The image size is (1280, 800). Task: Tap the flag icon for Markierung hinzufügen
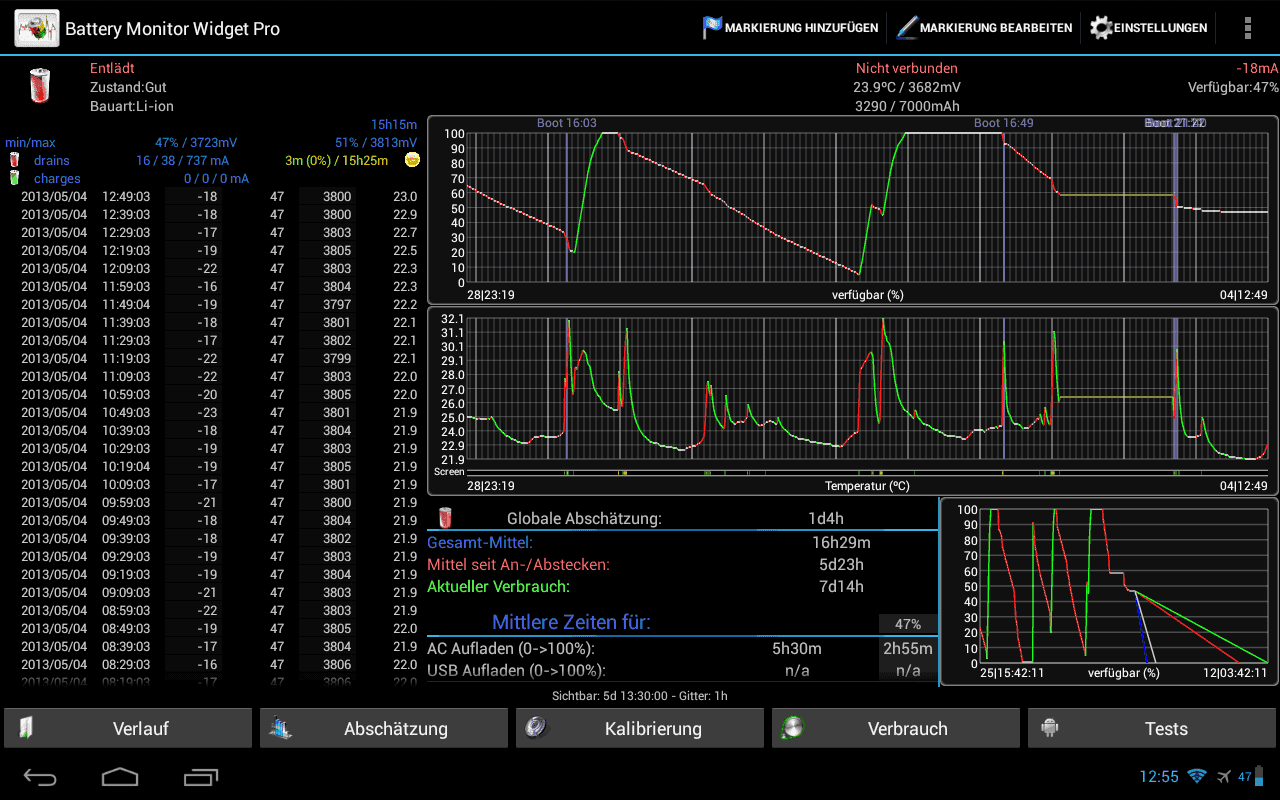(x=712, y=28)
